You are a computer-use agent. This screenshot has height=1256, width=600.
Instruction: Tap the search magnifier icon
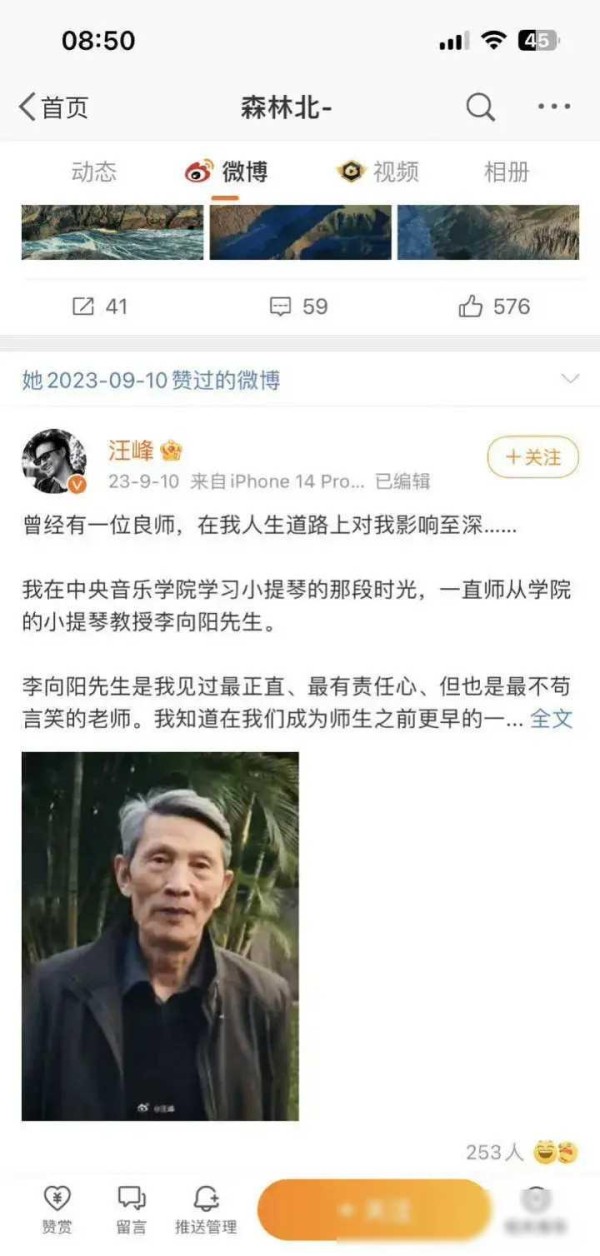tap(481, 107)
